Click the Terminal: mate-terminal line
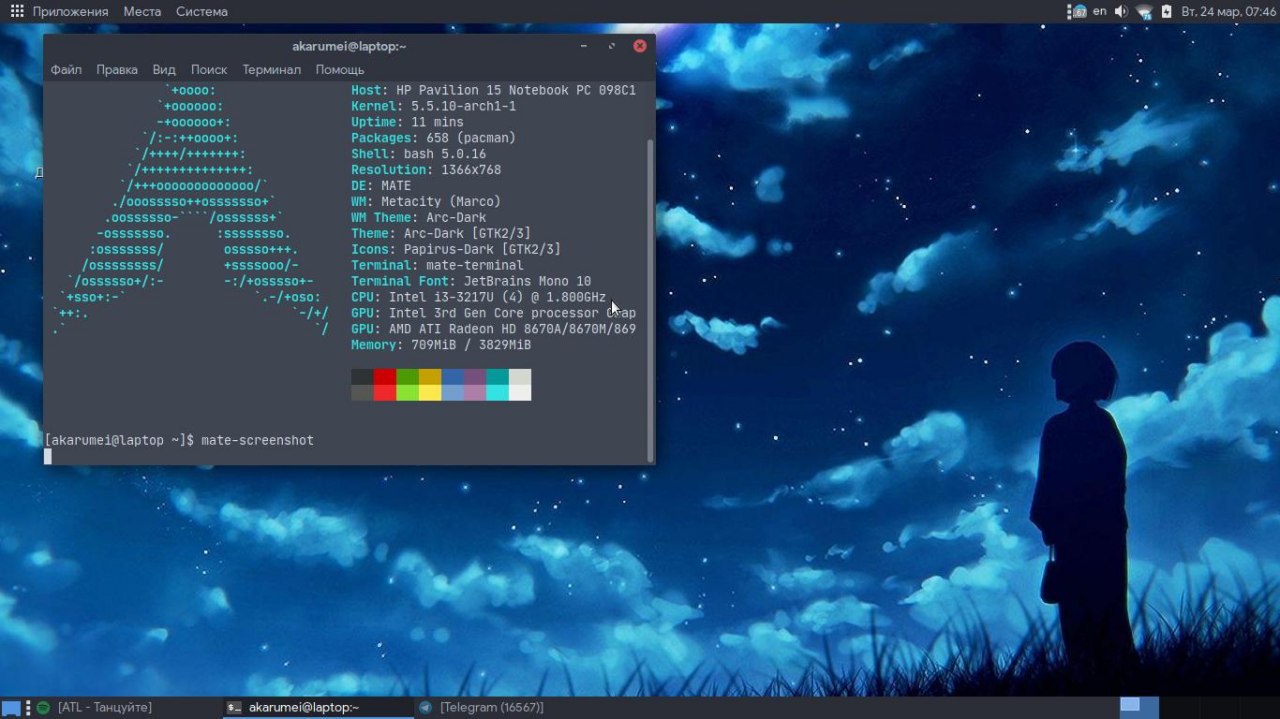 click(x=437, y=266)
